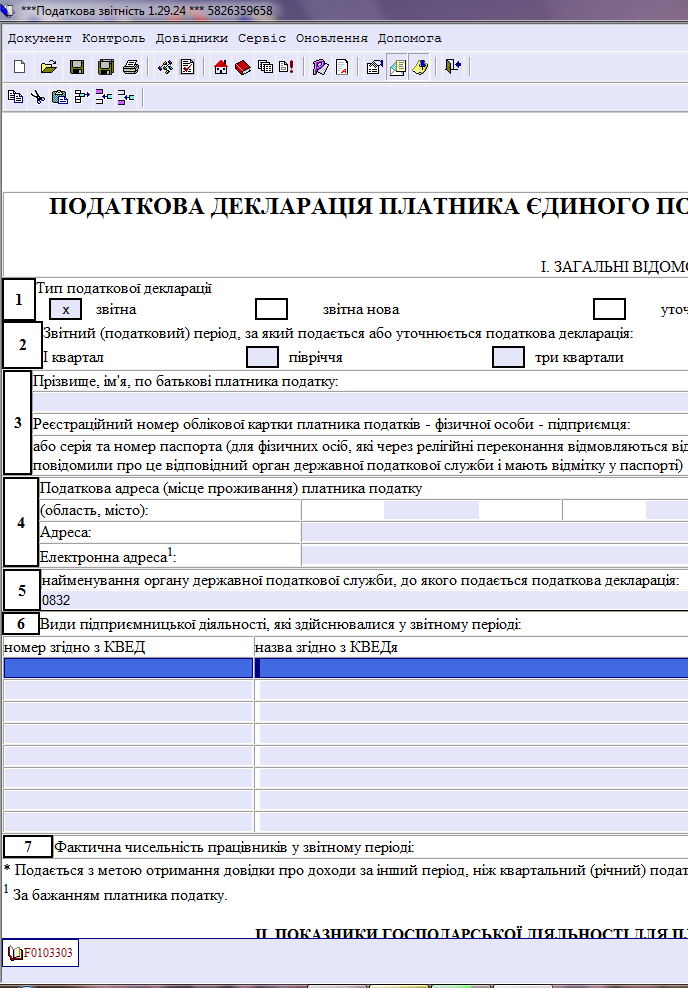Open file using the folder icon

(49, 67)
